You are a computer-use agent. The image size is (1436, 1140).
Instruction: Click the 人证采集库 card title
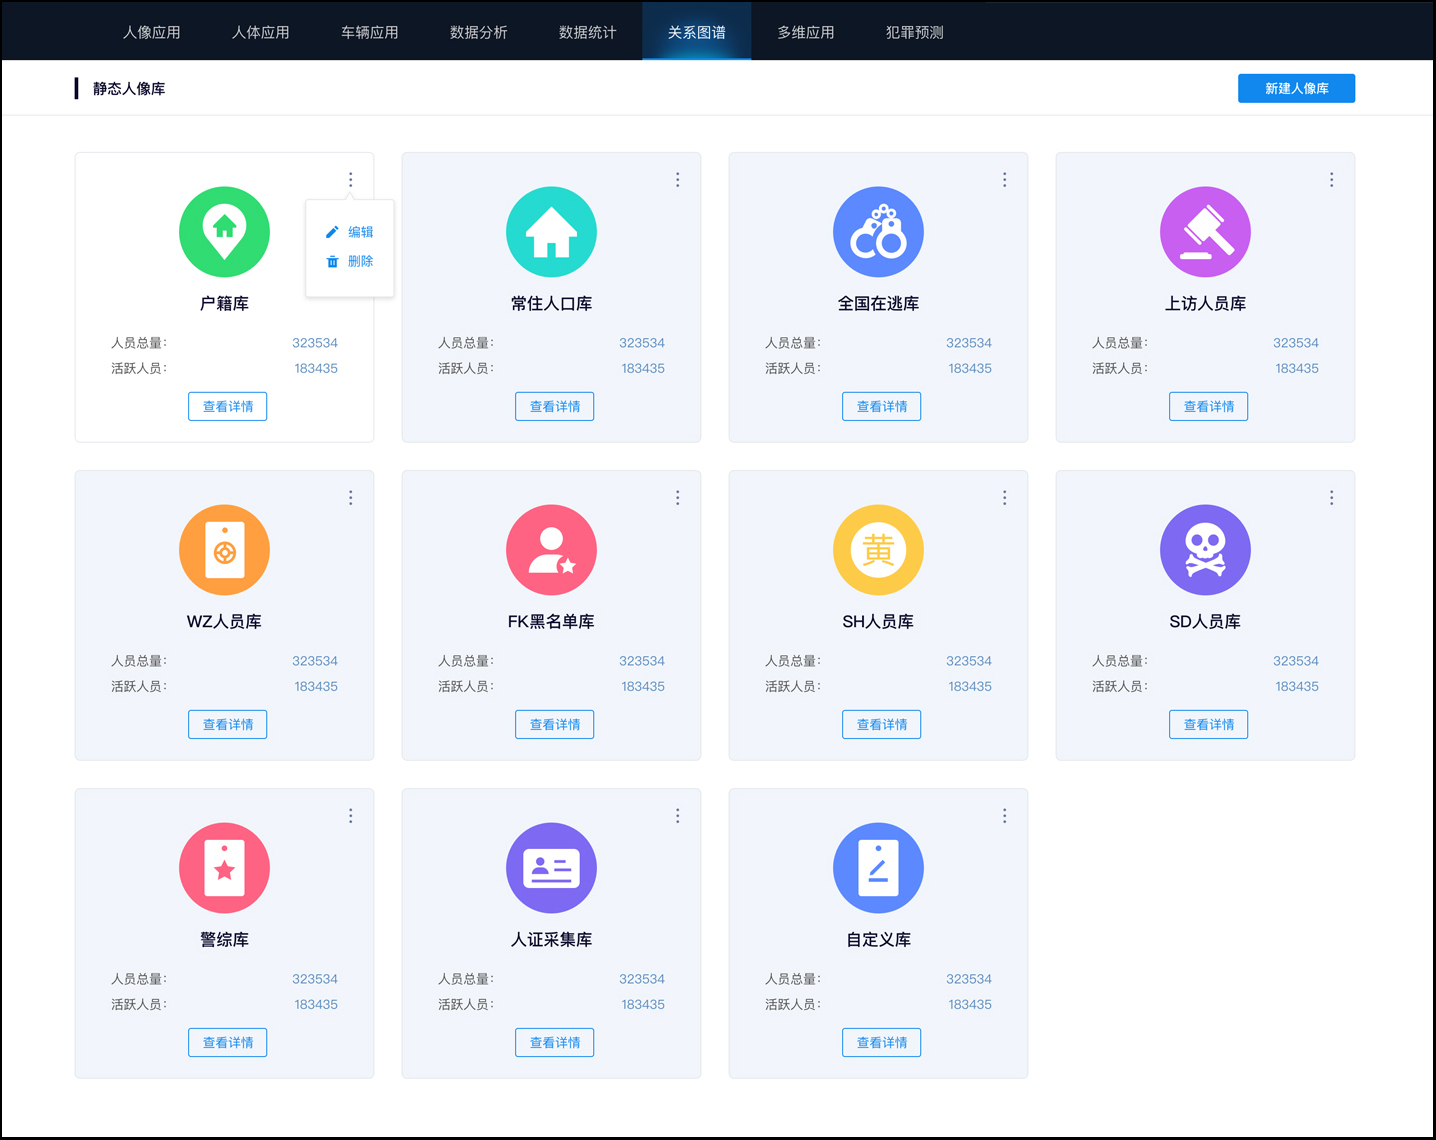point(551,939)
